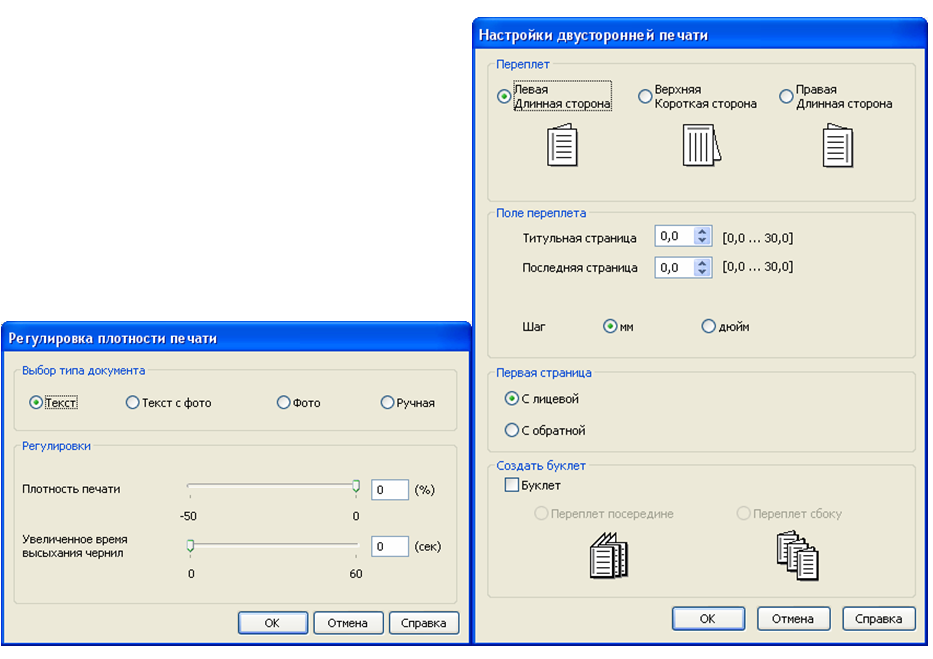Image resolution: width=933 pixels, height=659 pixels.
Task: Click the Плотность печати label
Action: point(71,489)
